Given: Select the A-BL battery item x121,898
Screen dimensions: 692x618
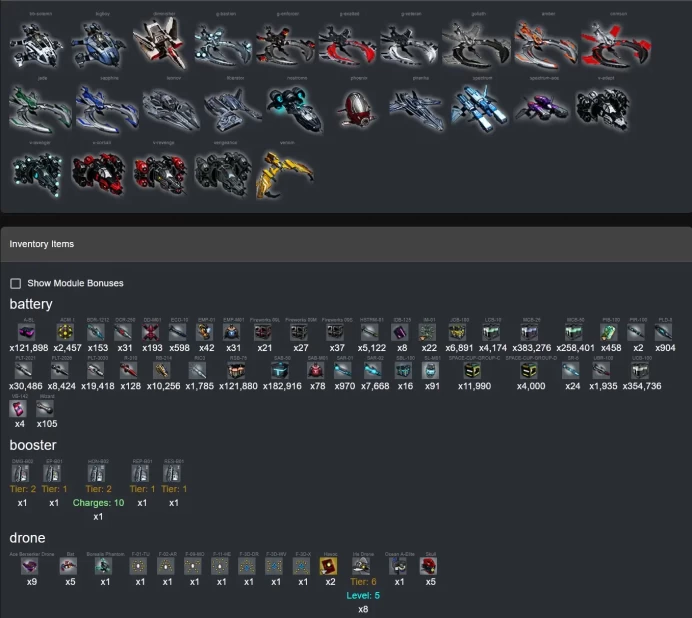Looking at the screenshot, I should click(26, 332).
